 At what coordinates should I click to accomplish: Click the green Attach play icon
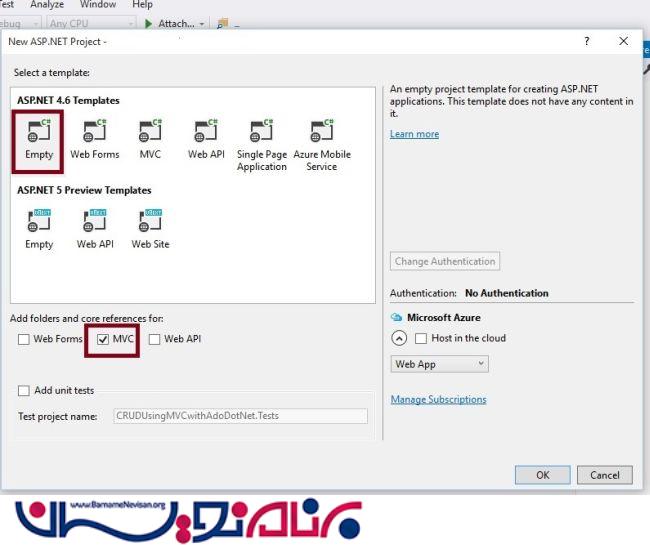click(x=148, y=24)
